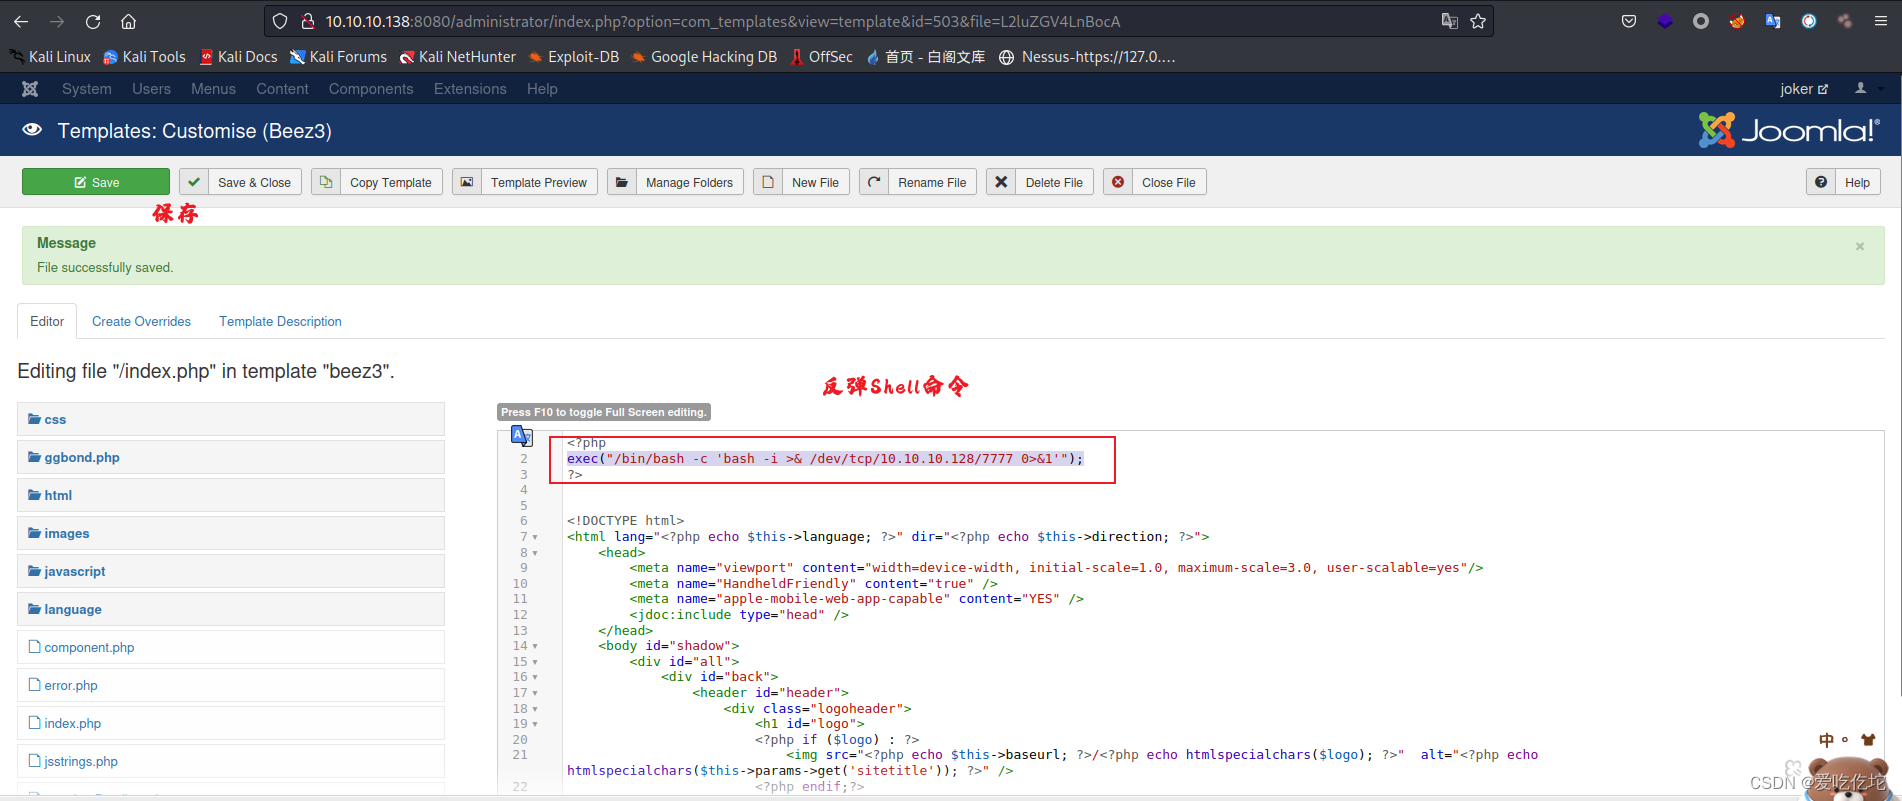1902x801 pixels.
Task: Expand the javascript folder
Action: pos(231,571)
